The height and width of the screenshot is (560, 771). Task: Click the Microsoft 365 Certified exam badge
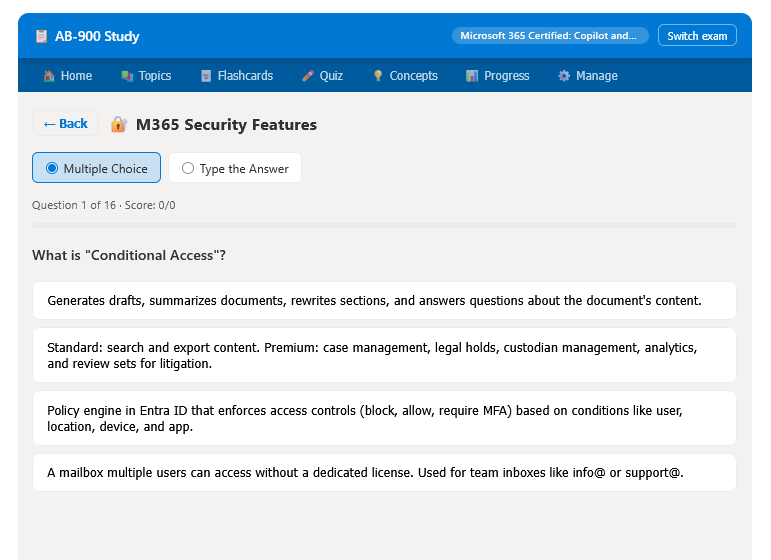coord(550,36)
